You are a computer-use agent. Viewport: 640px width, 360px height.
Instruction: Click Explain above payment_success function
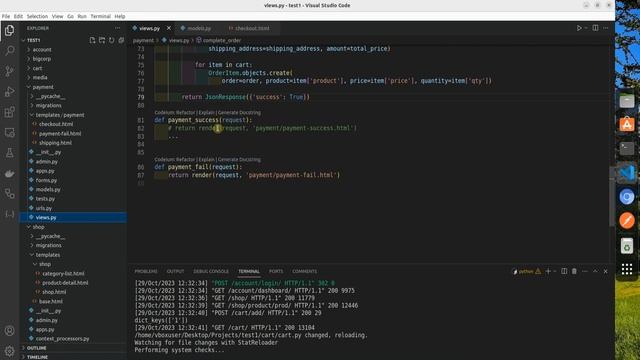click(x=207, y=112)
